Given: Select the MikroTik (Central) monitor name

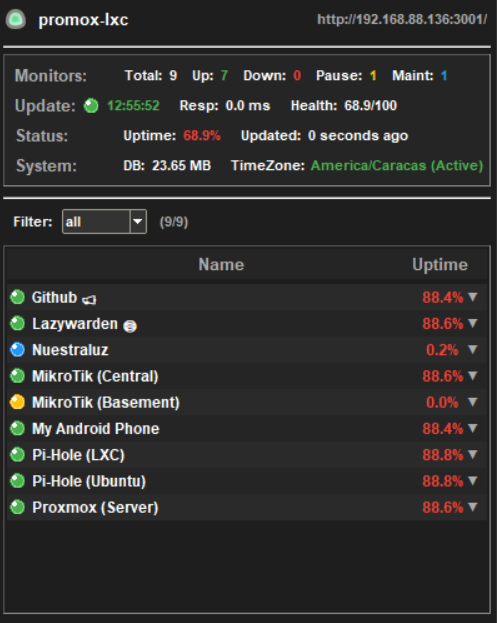Looking at the screenshot, I should 95,376.
